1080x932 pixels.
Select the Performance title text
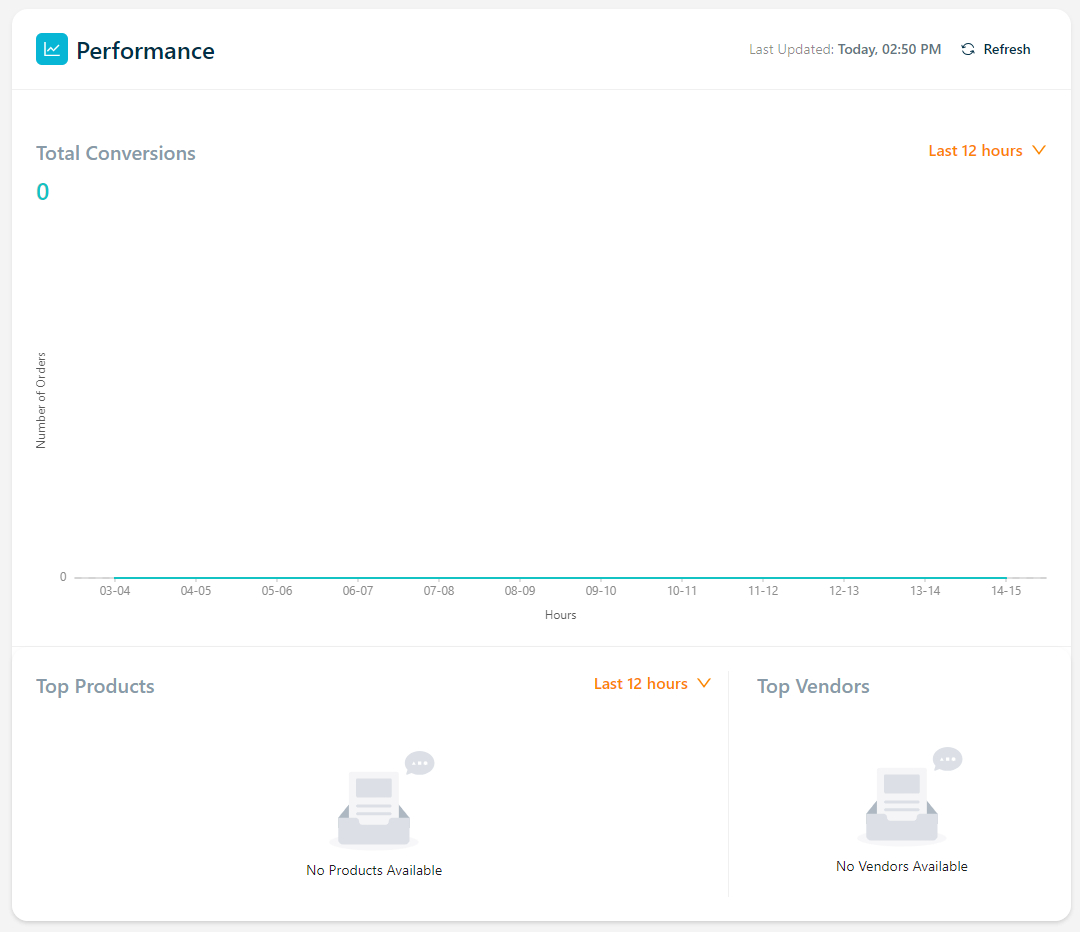(x=145, y=51)
